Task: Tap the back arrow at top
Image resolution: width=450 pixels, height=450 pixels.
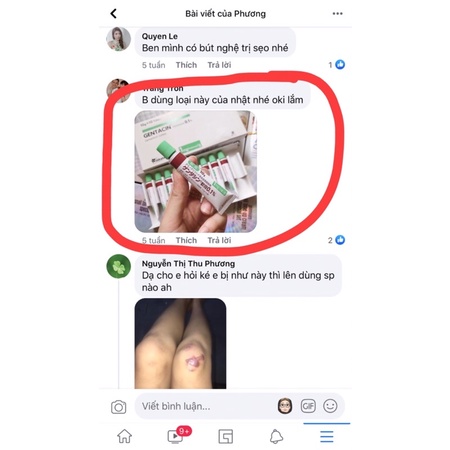Action: coord(113,14)
